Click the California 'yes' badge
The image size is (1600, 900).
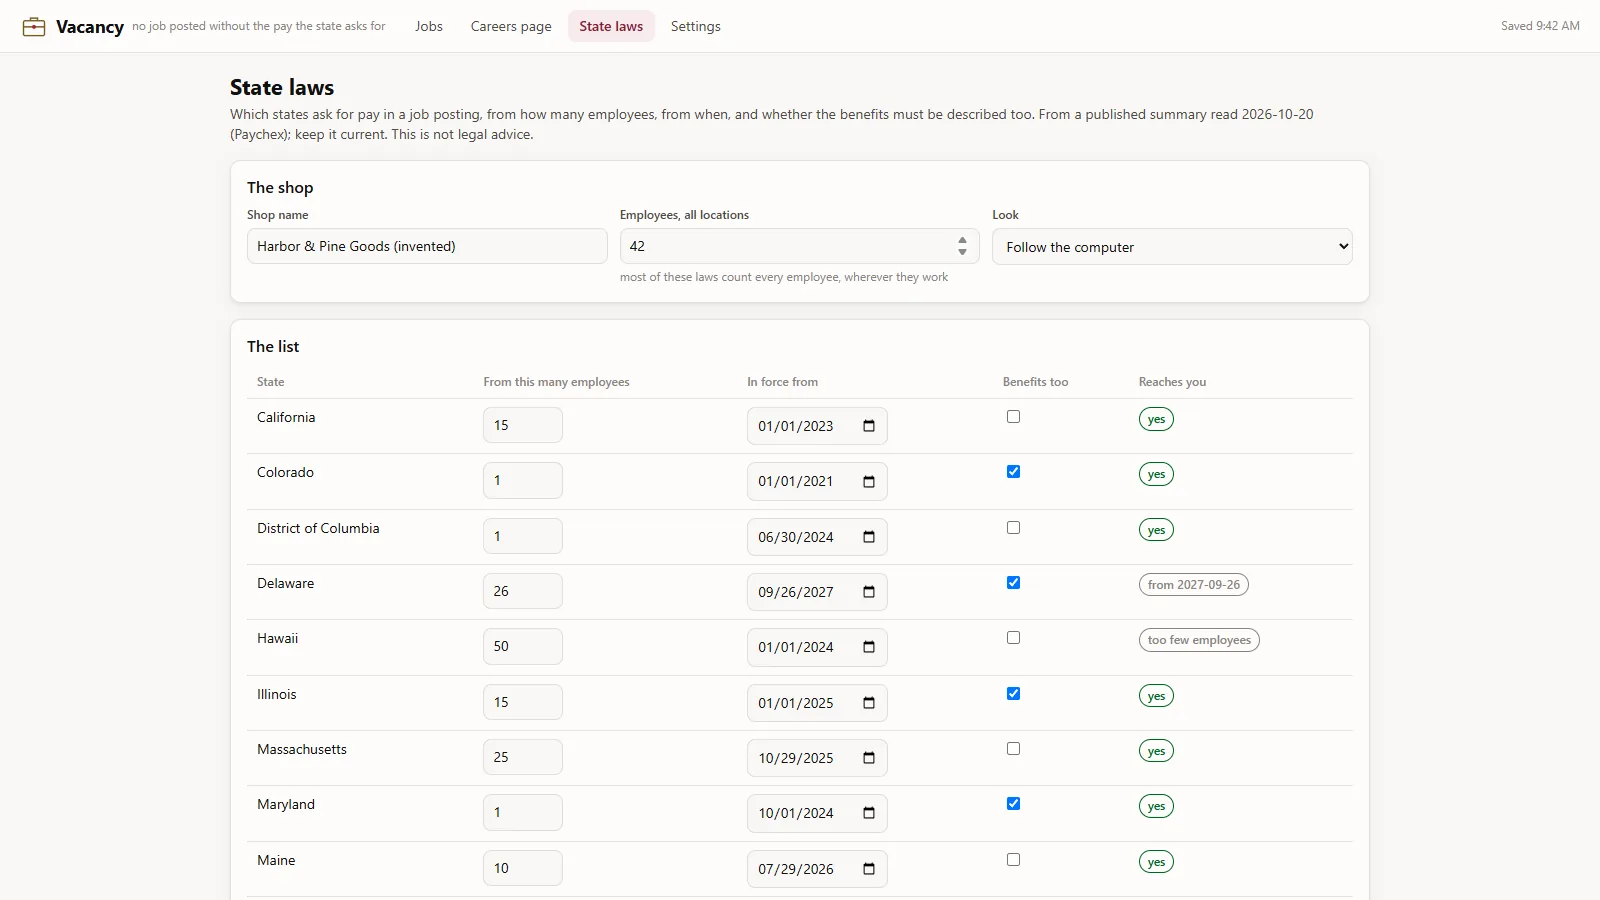tap(1156, 419)
